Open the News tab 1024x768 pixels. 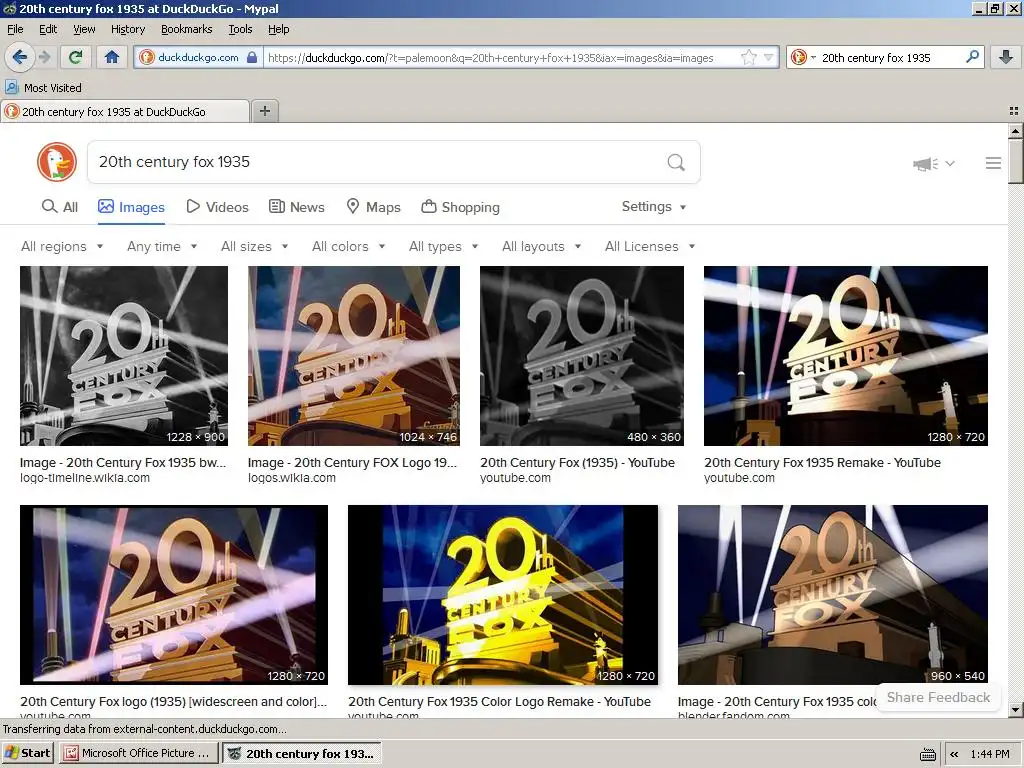tap(296, 207)
